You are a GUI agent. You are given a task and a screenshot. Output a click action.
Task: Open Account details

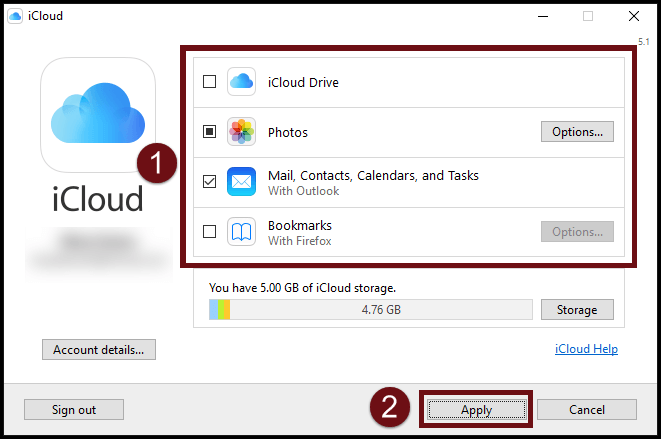99,350
